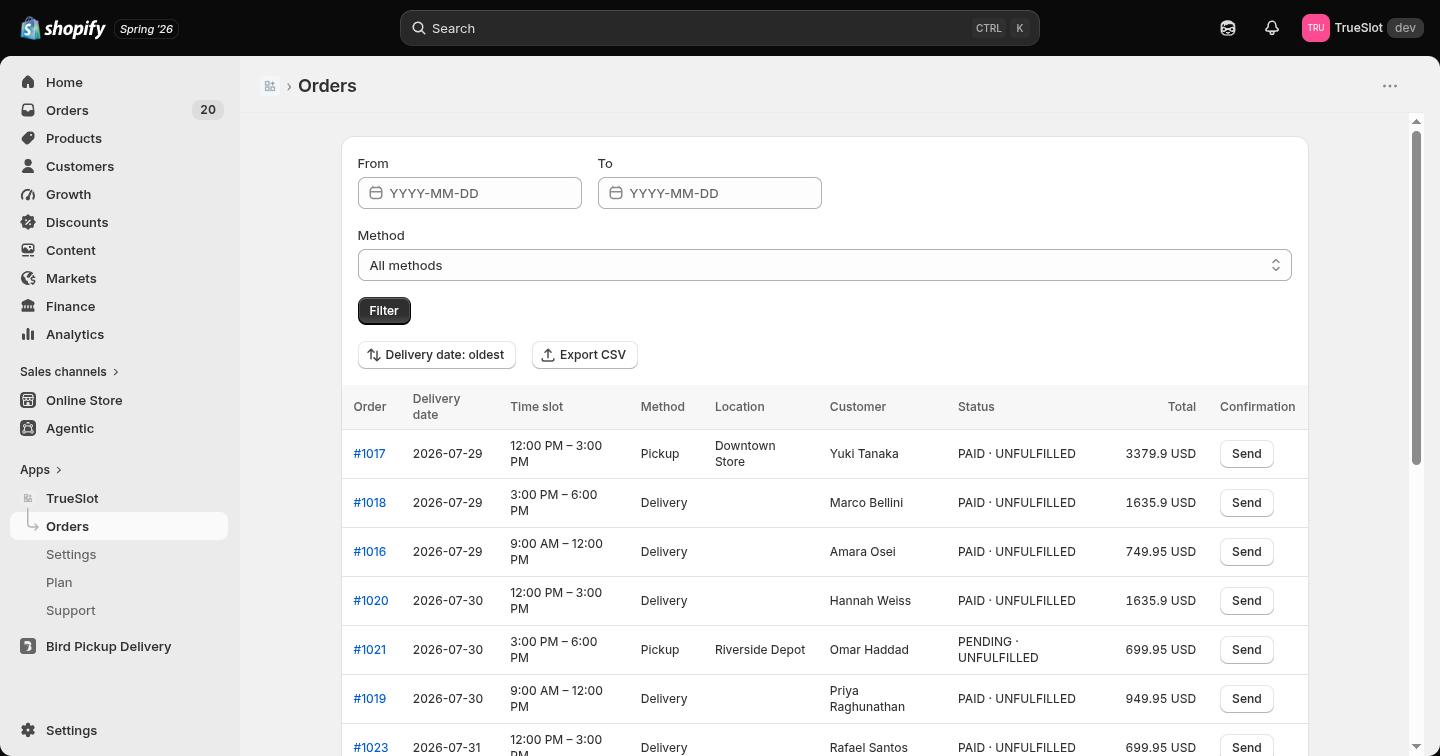This screenshot has width=1440, height=756.
Task: Expand the Sales channels section
Action: (x=69, y=371)
